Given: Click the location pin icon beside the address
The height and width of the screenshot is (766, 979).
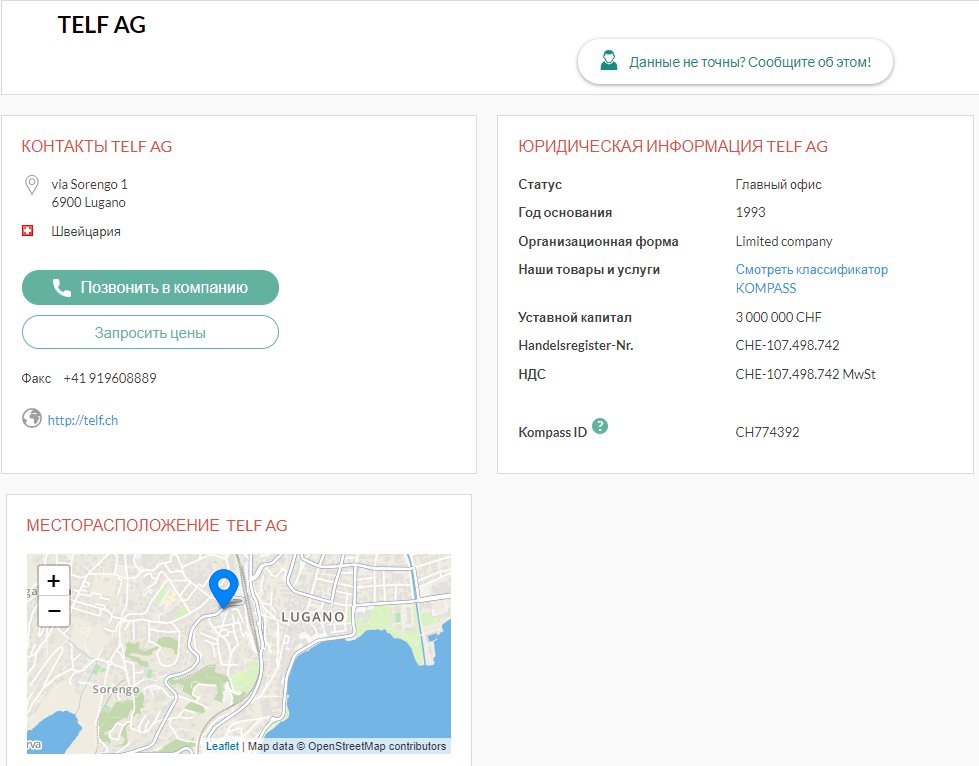Looking at the screenshot, I should (x=31, y=185).
